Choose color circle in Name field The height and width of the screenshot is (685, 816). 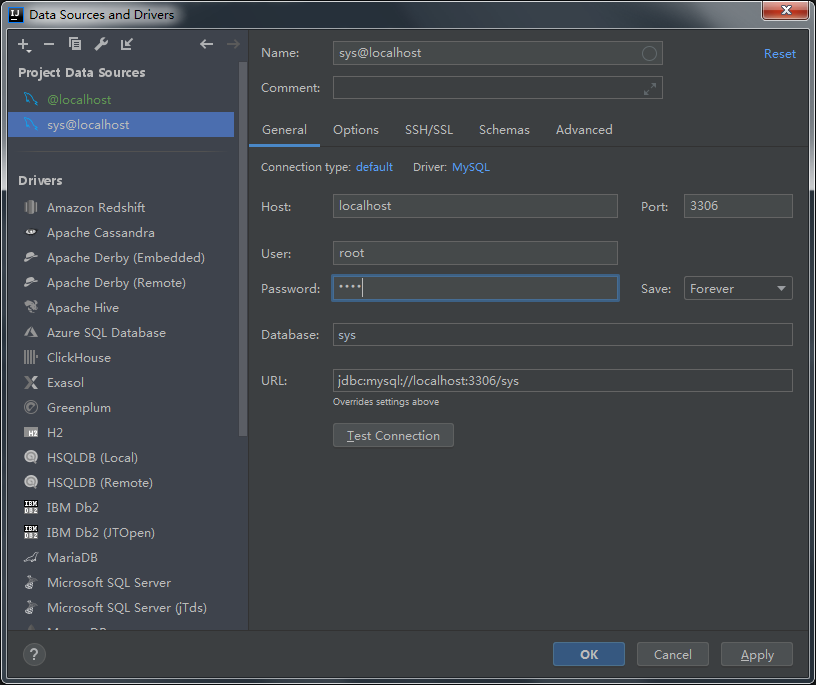(649, 53)
